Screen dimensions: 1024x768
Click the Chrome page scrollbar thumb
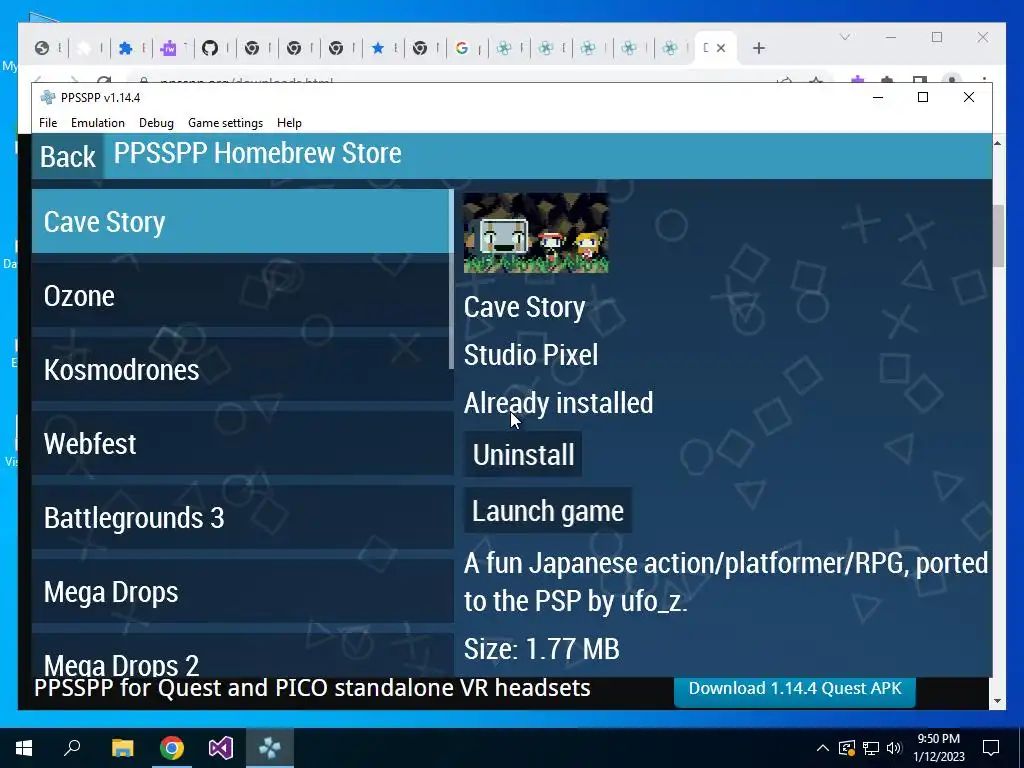[999, 236]
